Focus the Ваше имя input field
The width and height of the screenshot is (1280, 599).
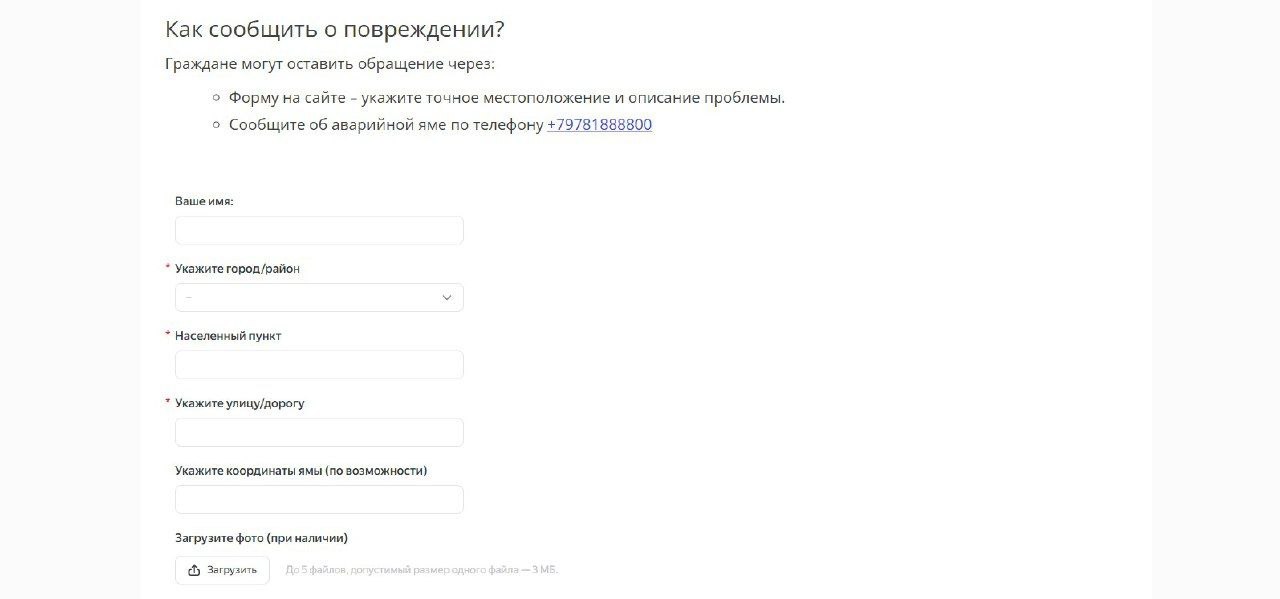click(319, 231)
